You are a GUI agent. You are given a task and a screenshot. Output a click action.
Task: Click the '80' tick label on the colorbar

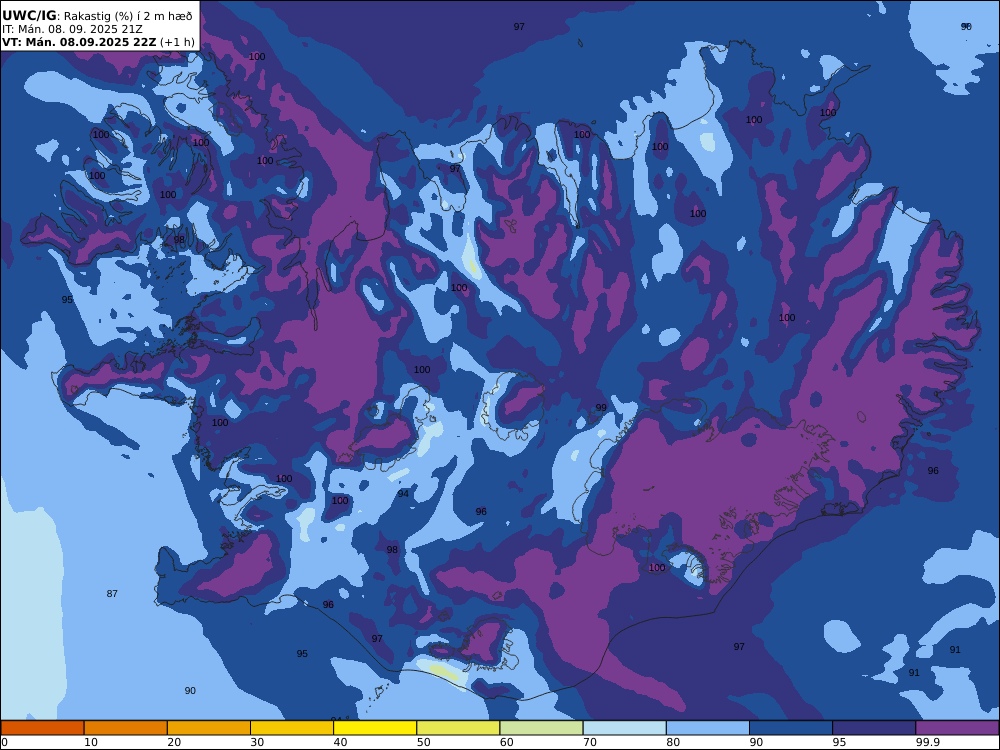pos(673,742)
